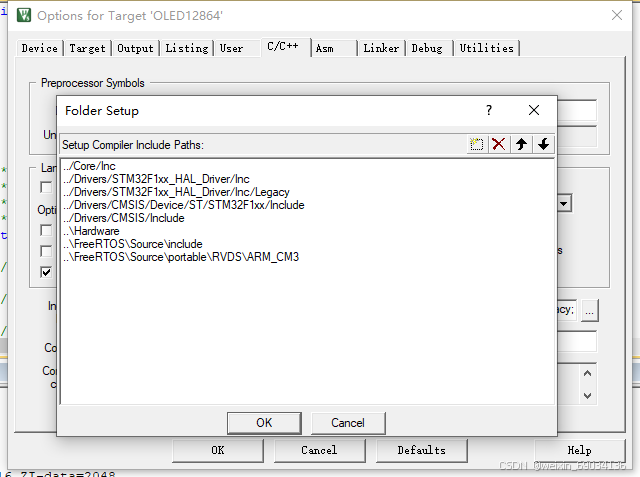This screenshot has width=640, height=477.
Task: Select the C/C++ tab
Action: pos(283,47)
